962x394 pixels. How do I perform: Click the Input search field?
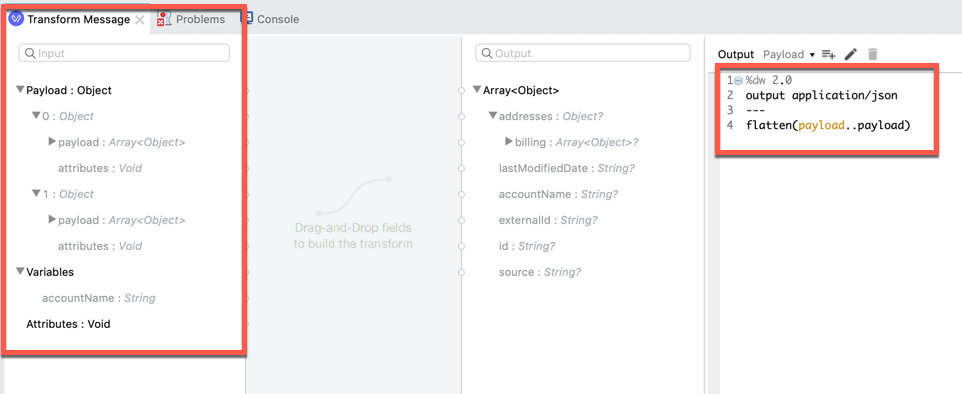coord(124,53)
